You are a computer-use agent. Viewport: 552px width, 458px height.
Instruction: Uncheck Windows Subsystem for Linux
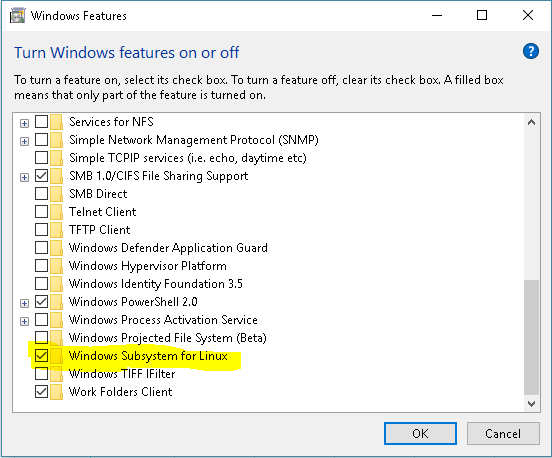tap(42, 356)
